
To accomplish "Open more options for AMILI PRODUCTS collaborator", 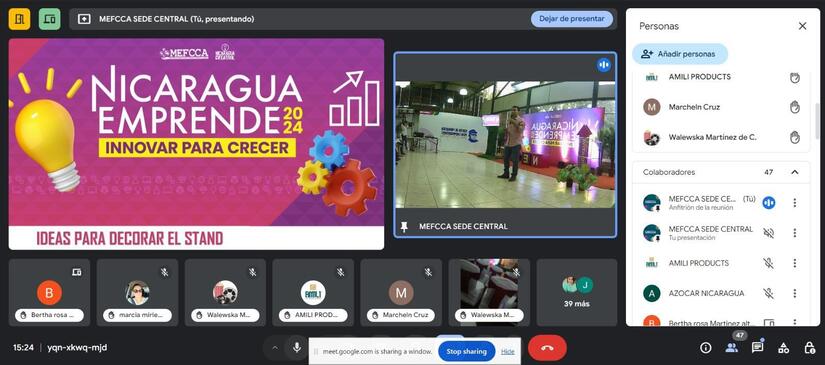I will tap(794, 263).
